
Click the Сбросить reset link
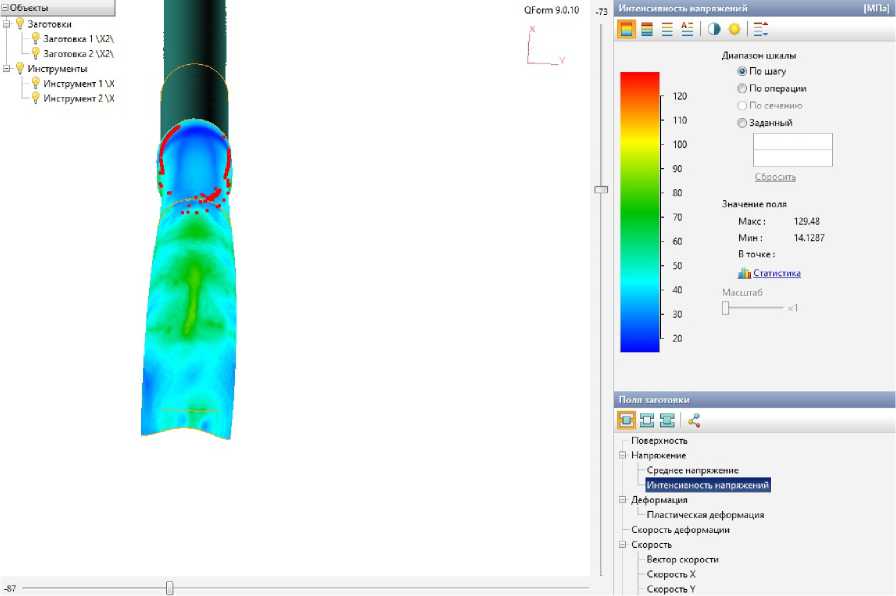click(775, 177)
